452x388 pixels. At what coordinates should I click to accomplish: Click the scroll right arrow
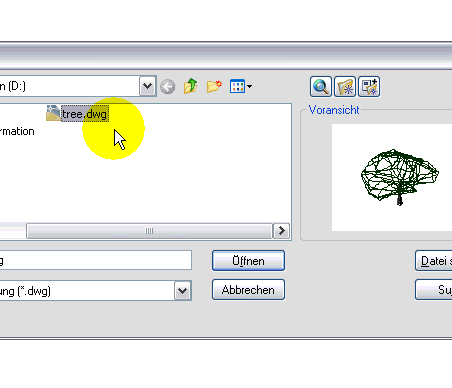coord(281,231)
